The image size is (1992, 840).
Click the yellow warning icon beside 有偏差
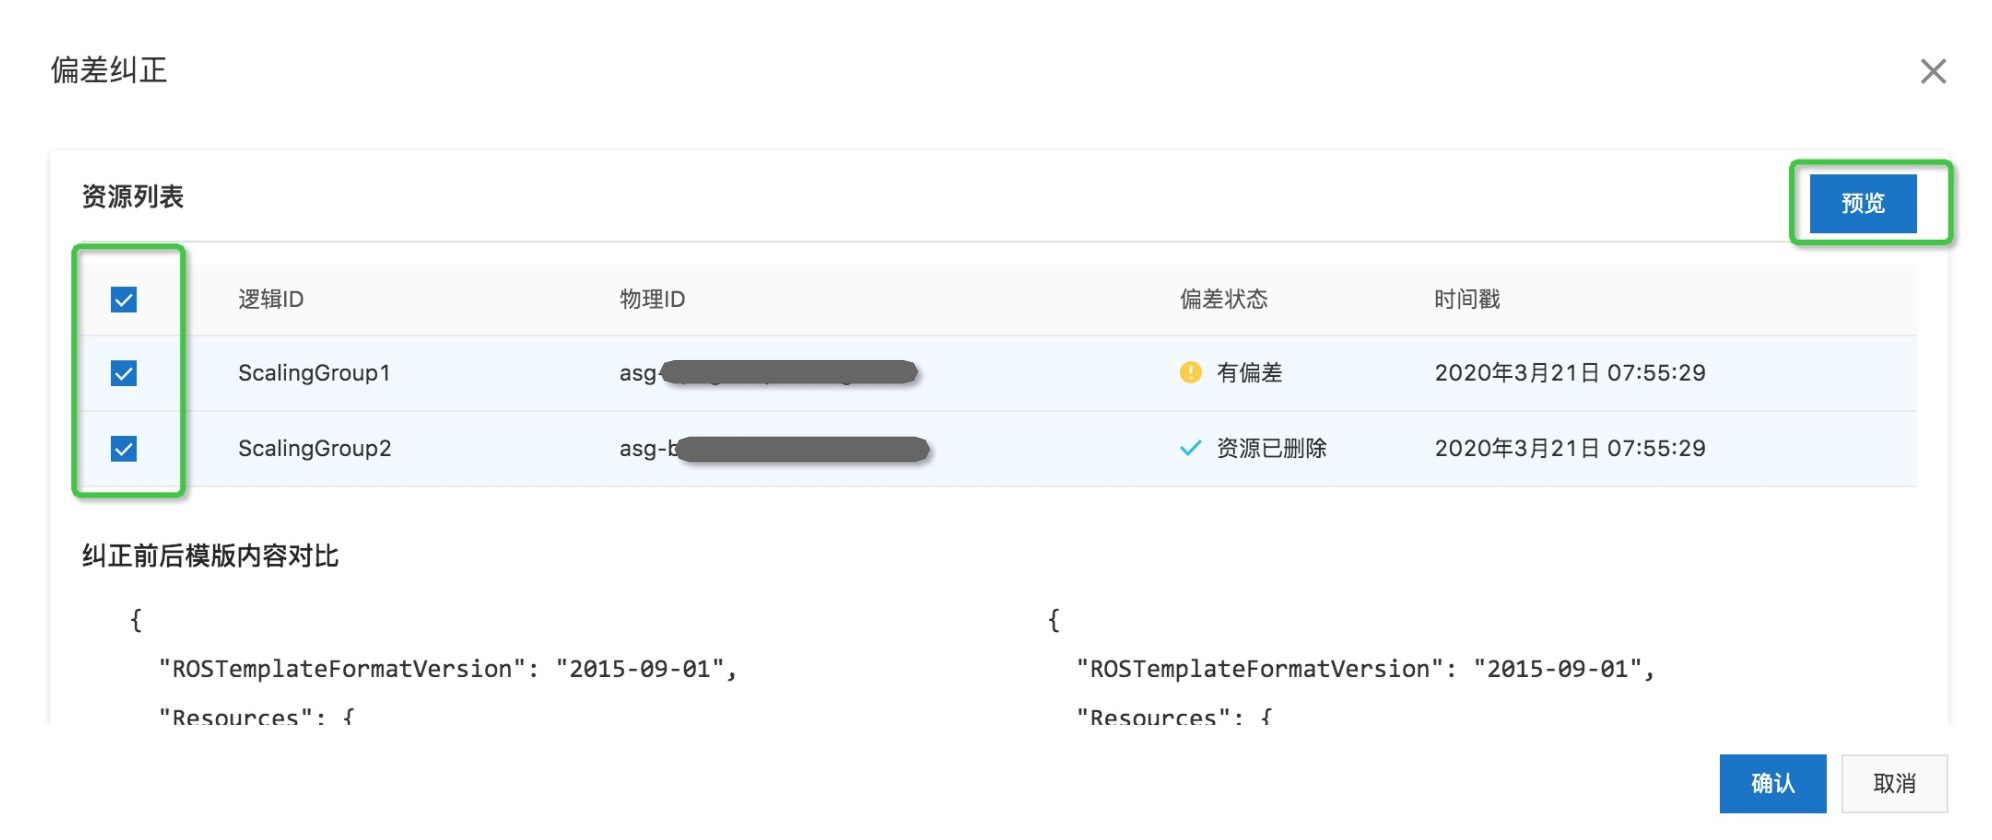1190,372
